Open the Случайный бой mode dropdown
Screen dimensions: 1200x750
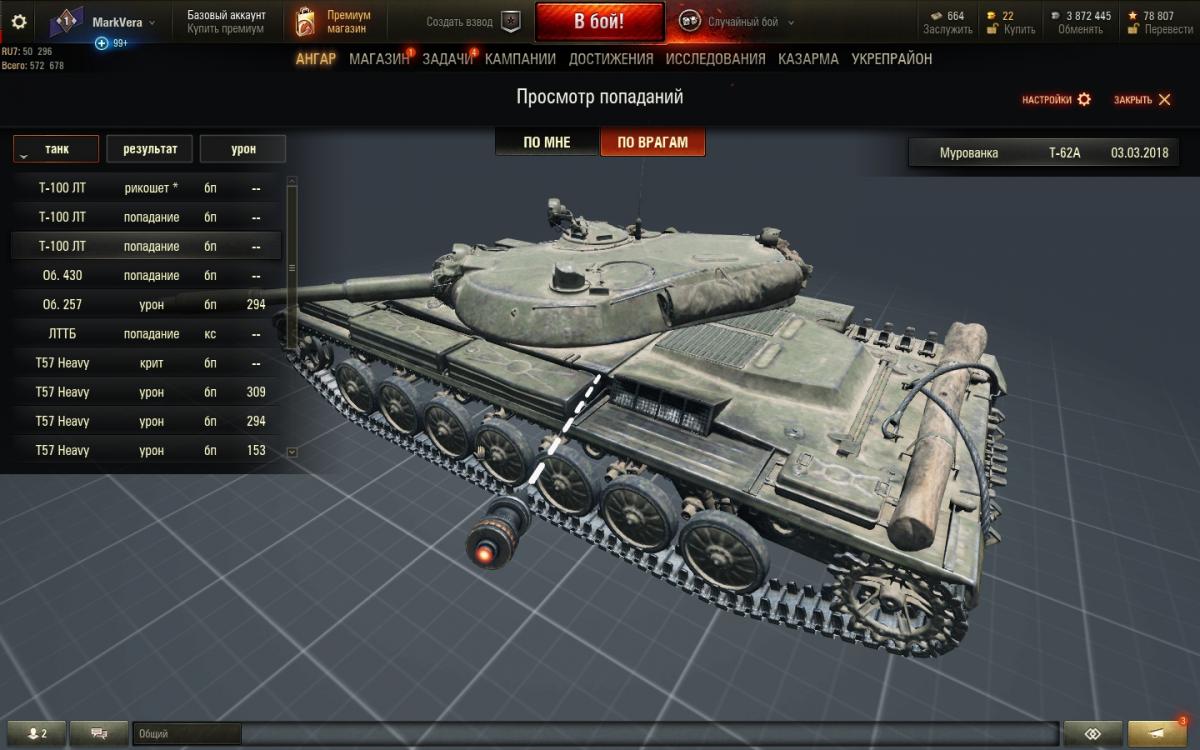791,22
